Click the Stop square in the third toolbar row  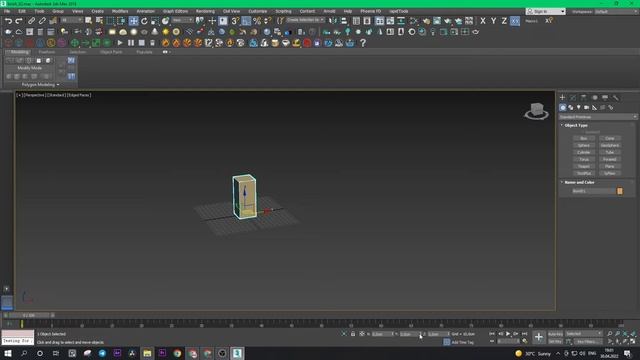point(142,42)
